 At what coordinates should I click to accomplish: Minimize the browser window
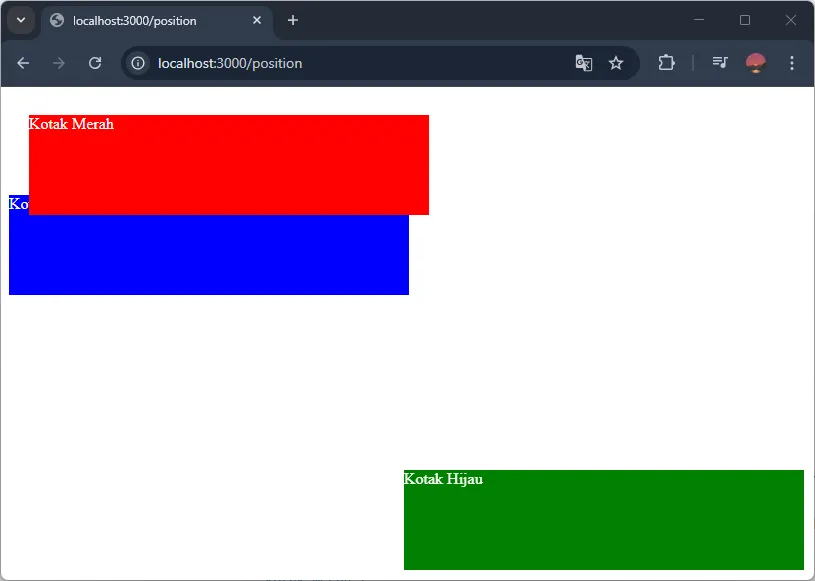(699, 20)
